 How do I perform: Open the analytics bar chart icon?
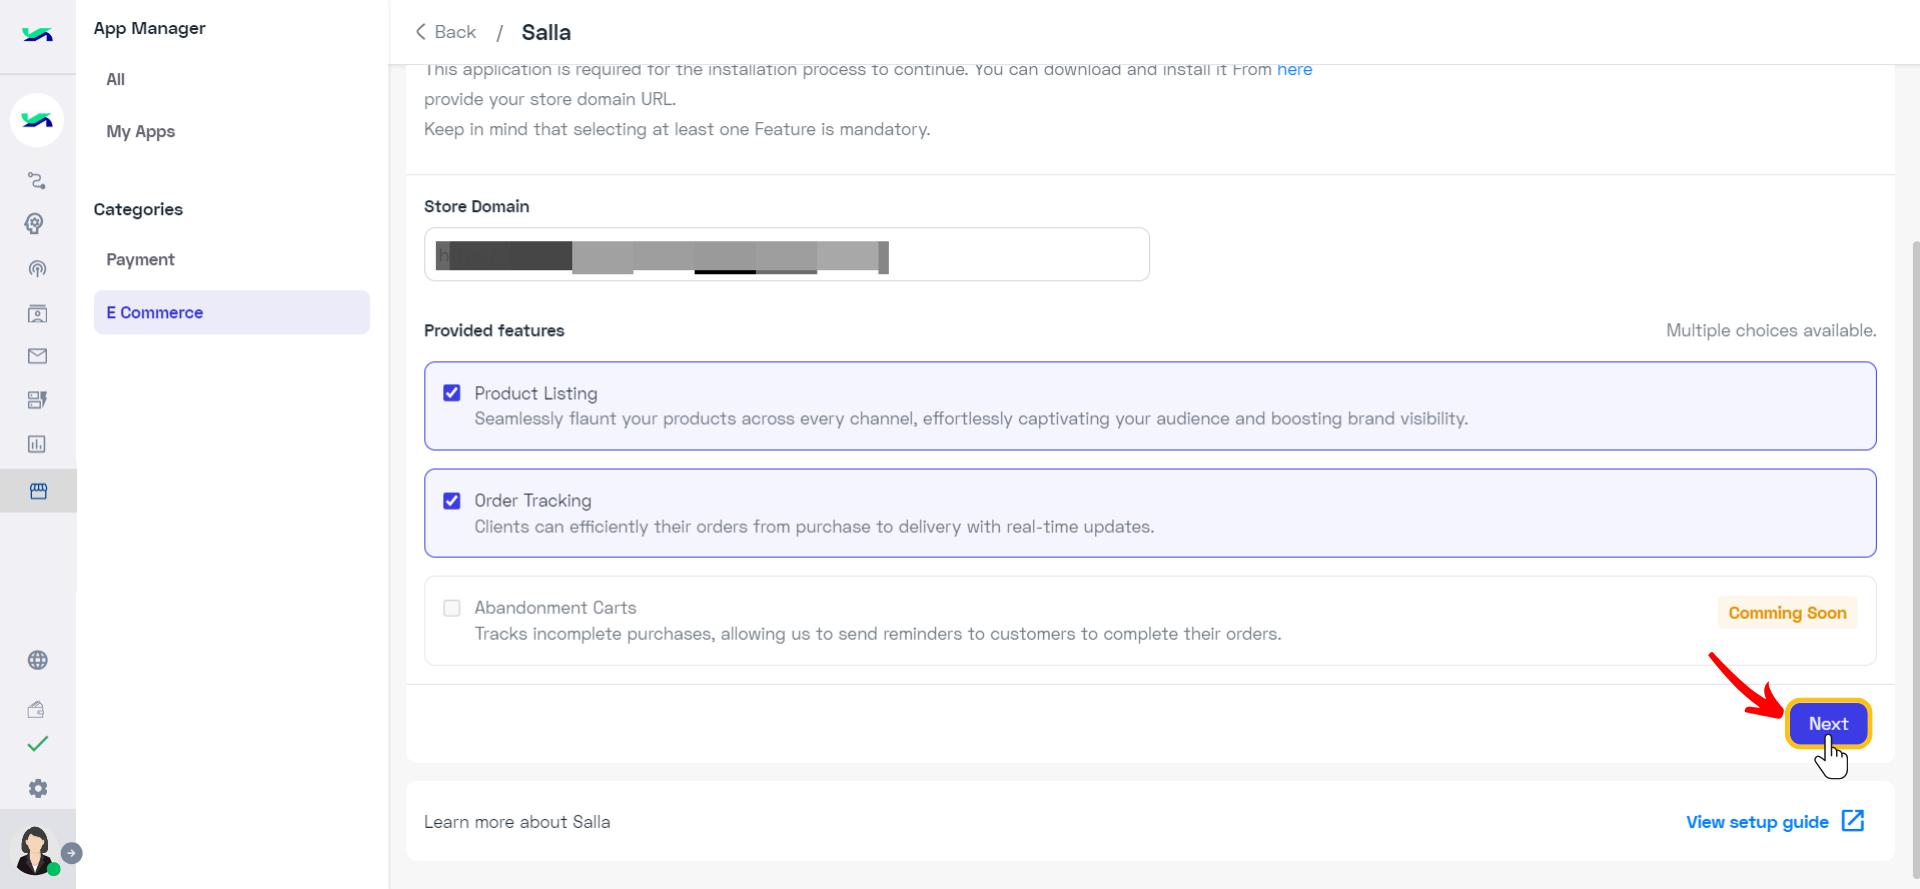coord(37,444)
